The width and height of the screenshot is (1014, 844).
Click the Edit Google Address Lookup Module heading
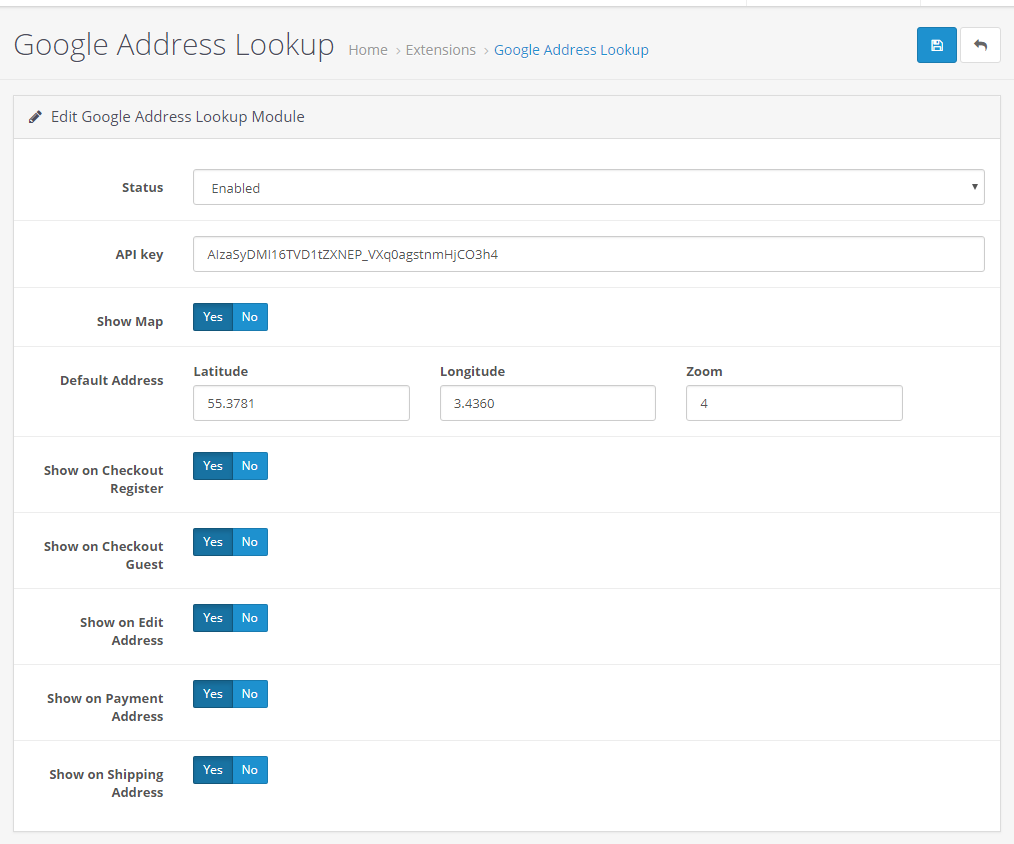click(178, 117)
